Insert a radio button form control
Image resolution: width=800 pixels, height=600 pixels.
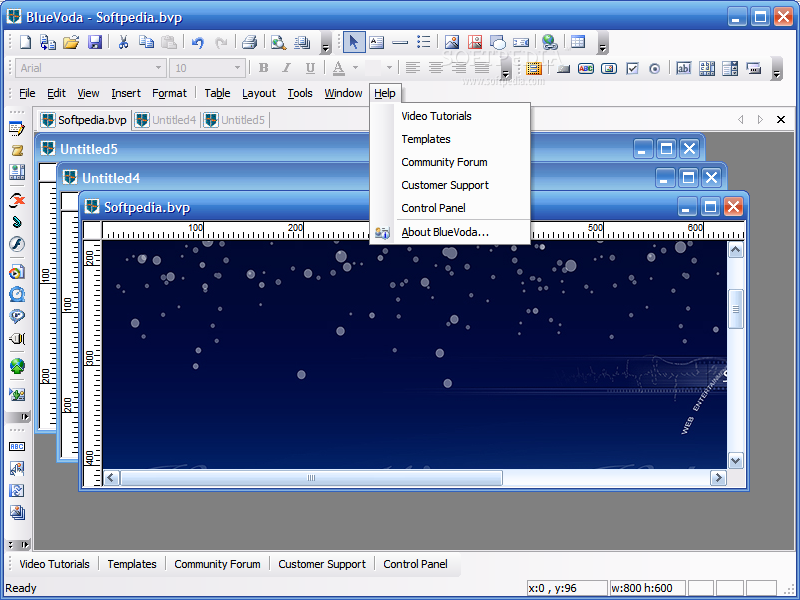point(655,68)
